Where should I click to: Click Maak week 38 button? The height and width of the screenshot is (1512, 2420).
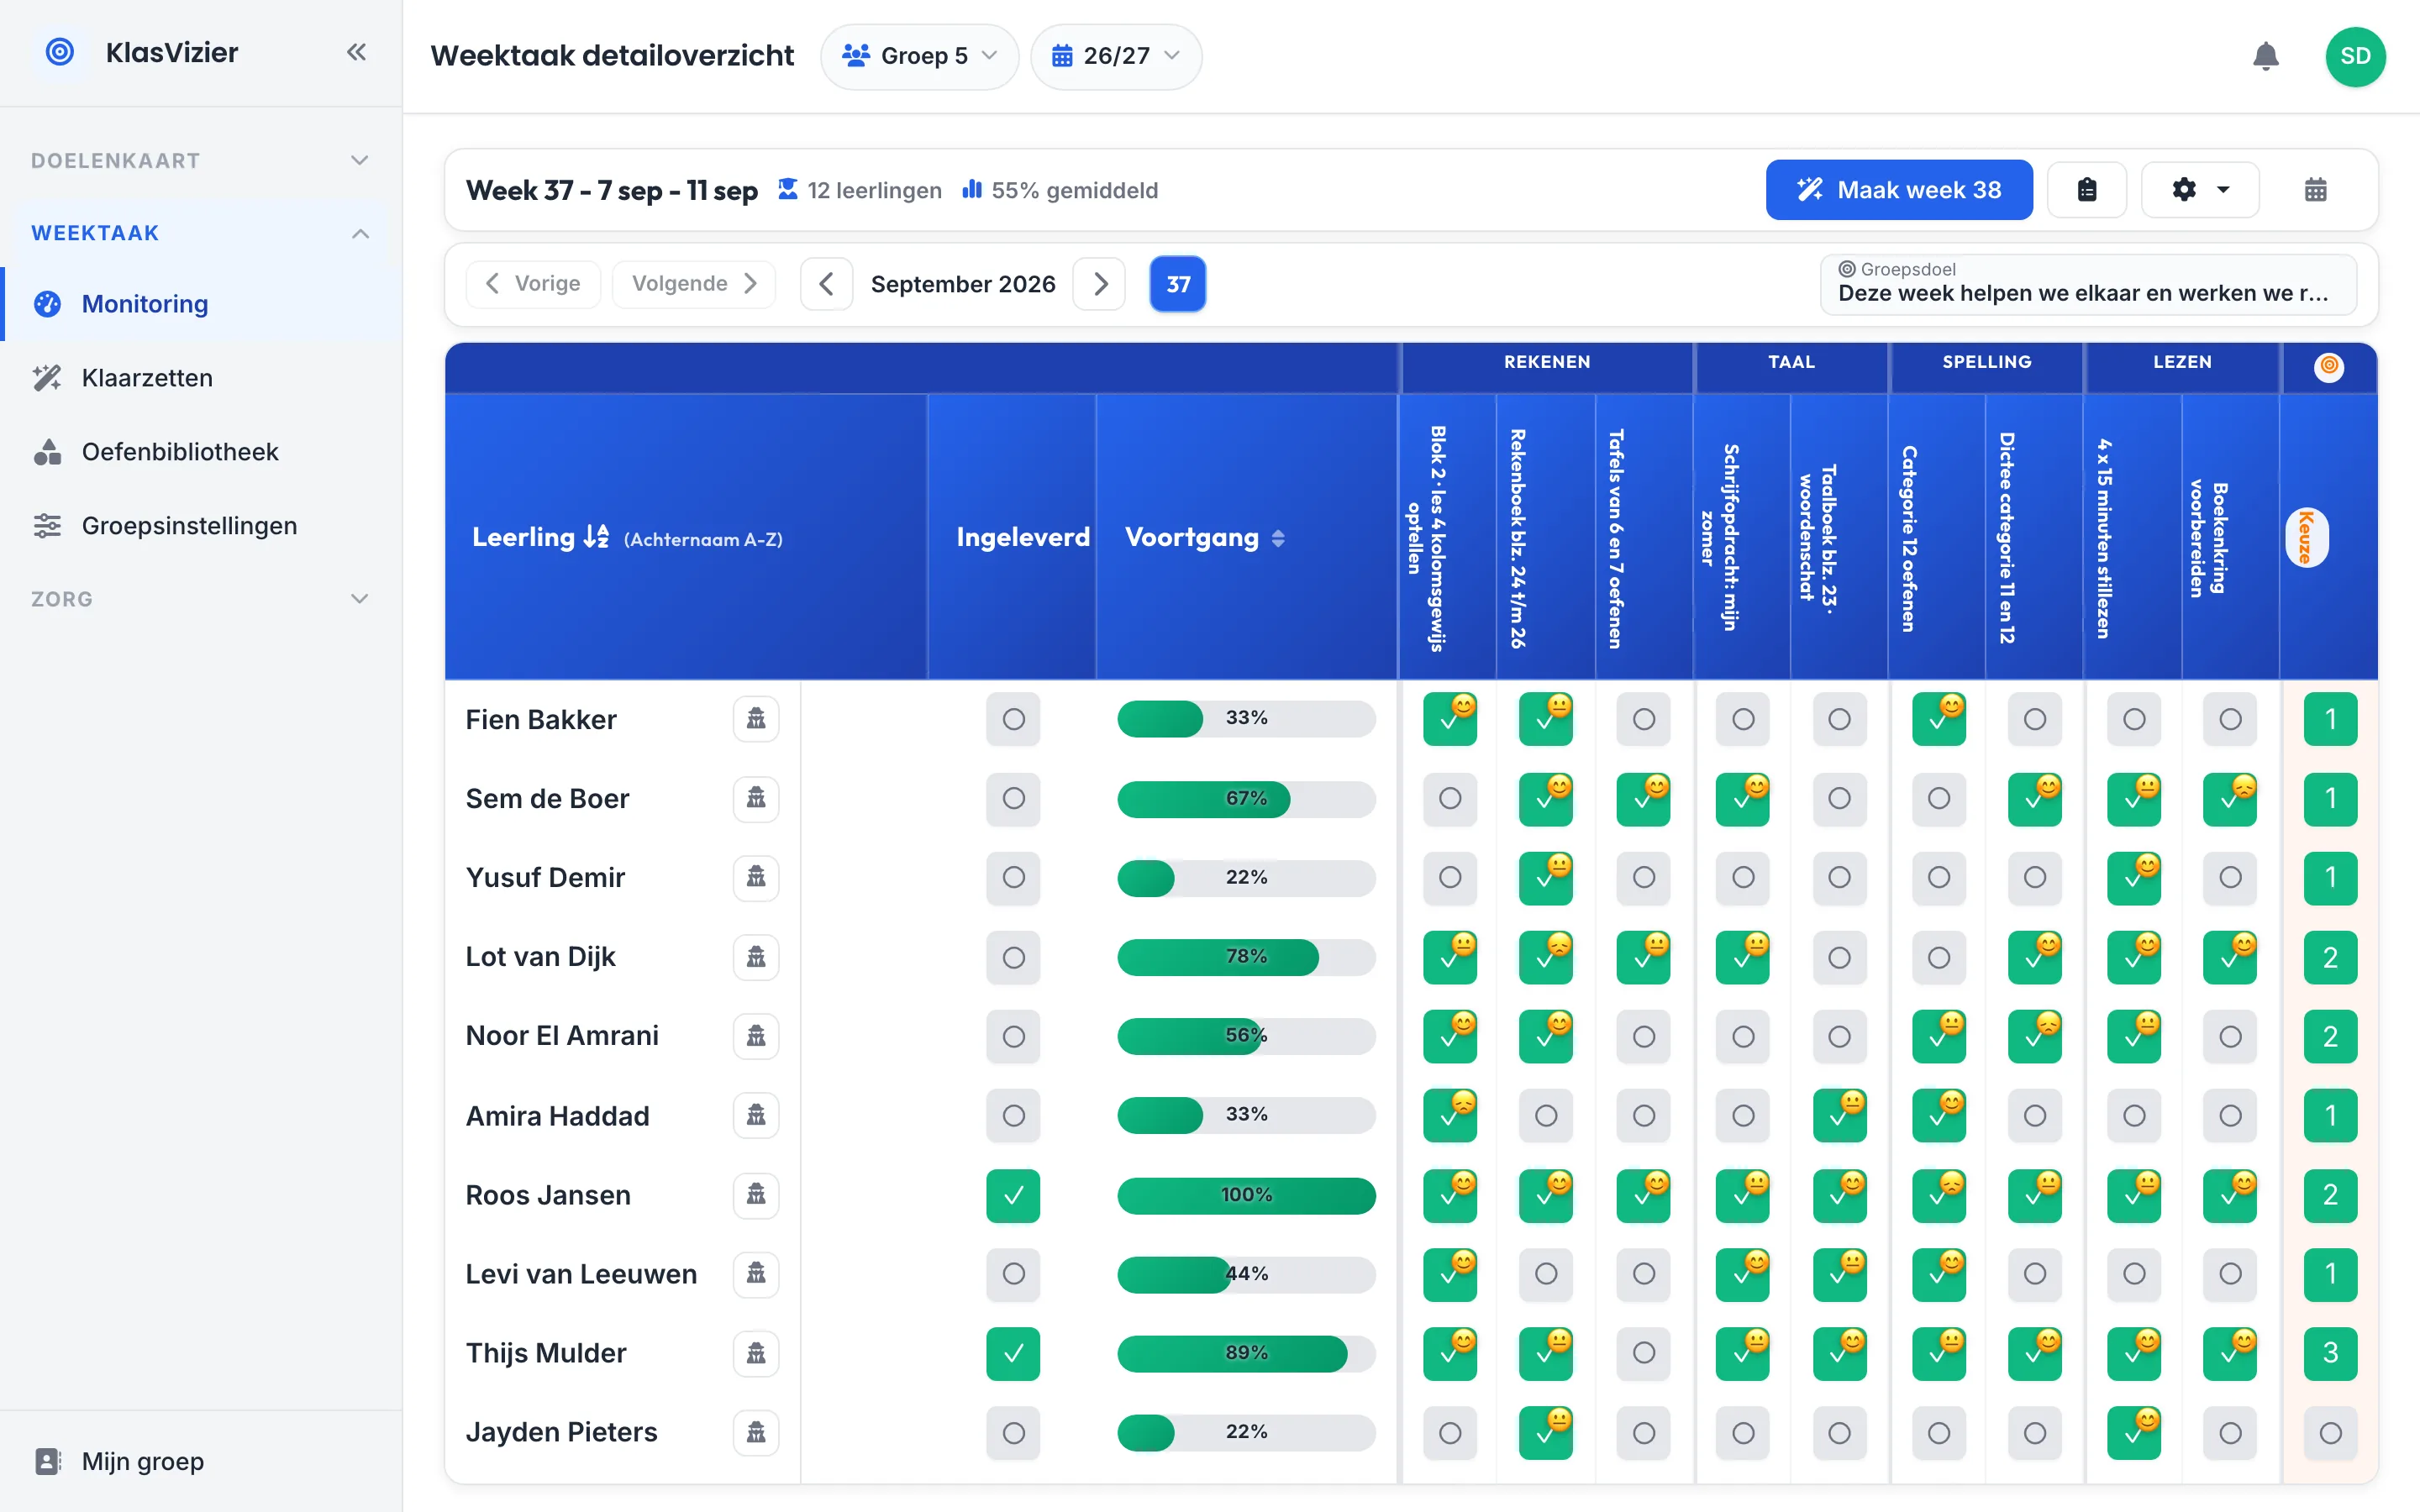pos(1898,190)
